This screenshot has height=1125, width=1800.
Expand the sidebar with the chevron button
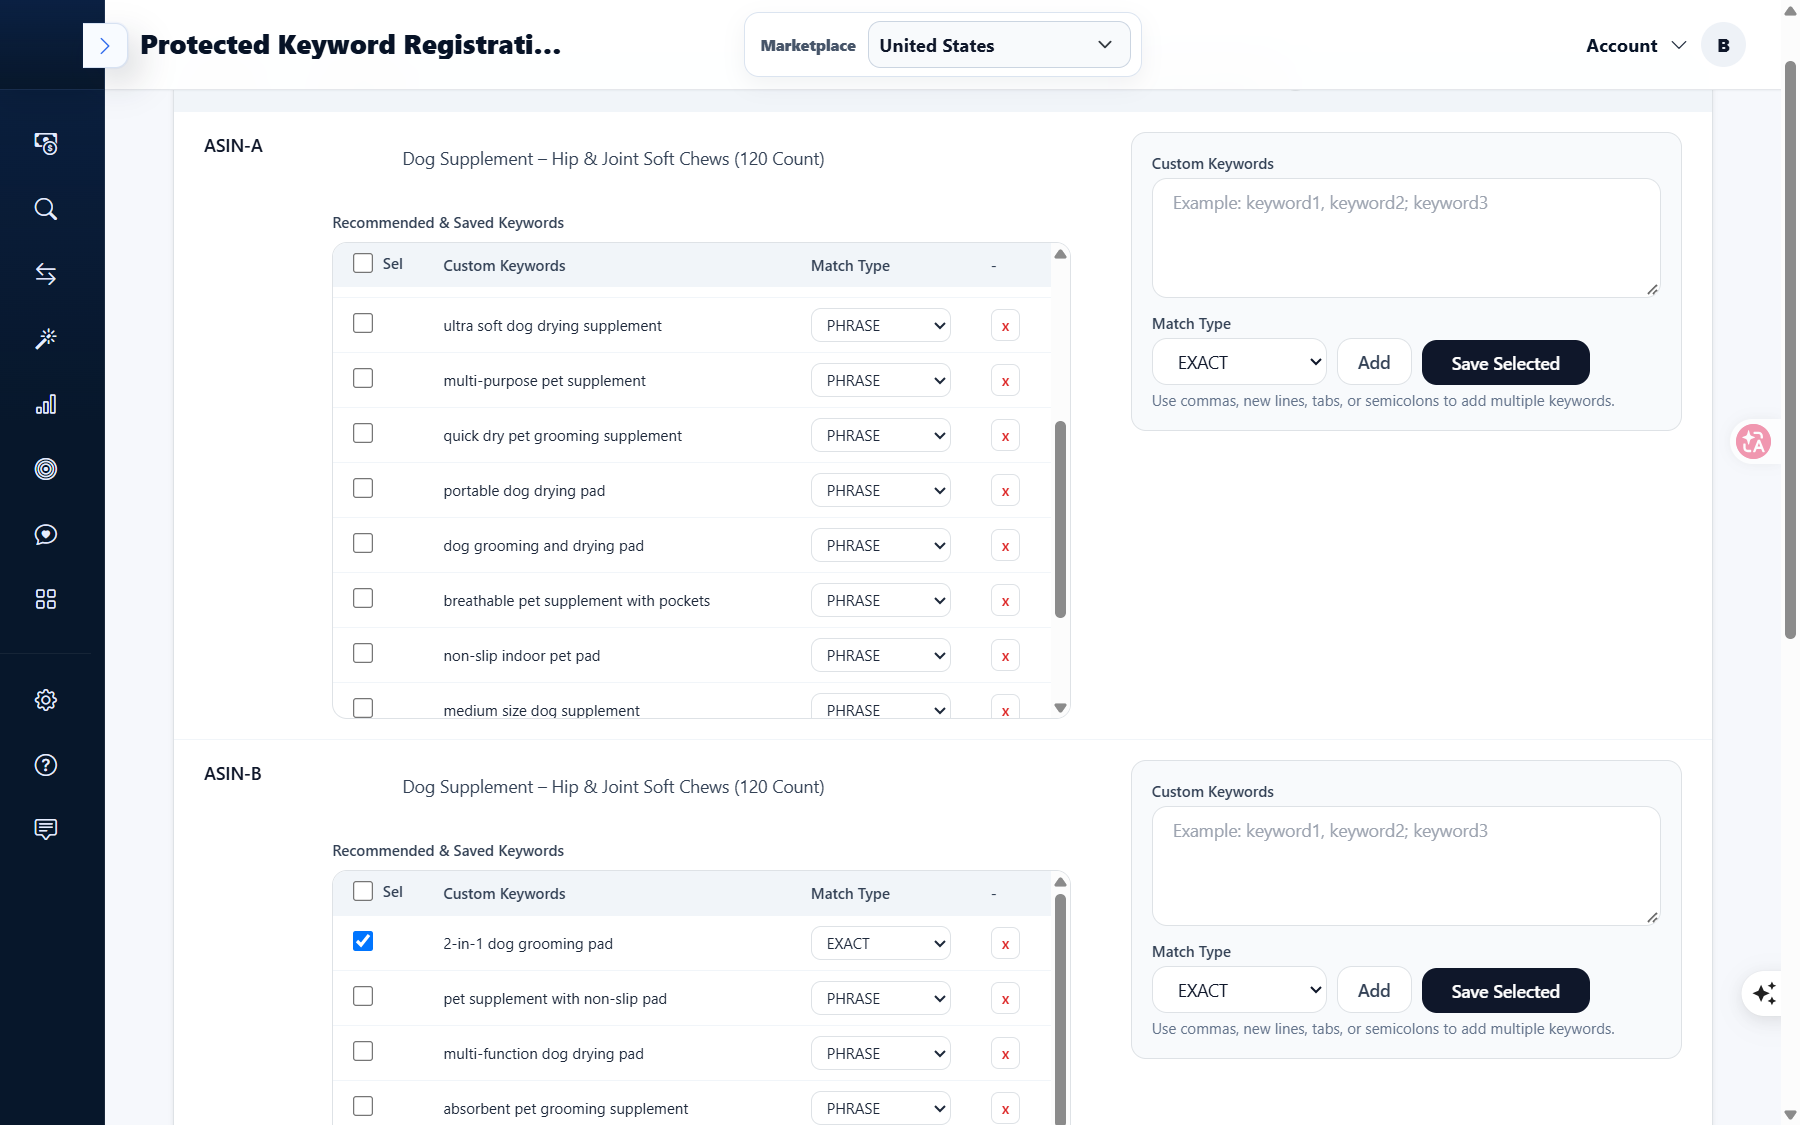pyautogui.click(x=104, y=45)
